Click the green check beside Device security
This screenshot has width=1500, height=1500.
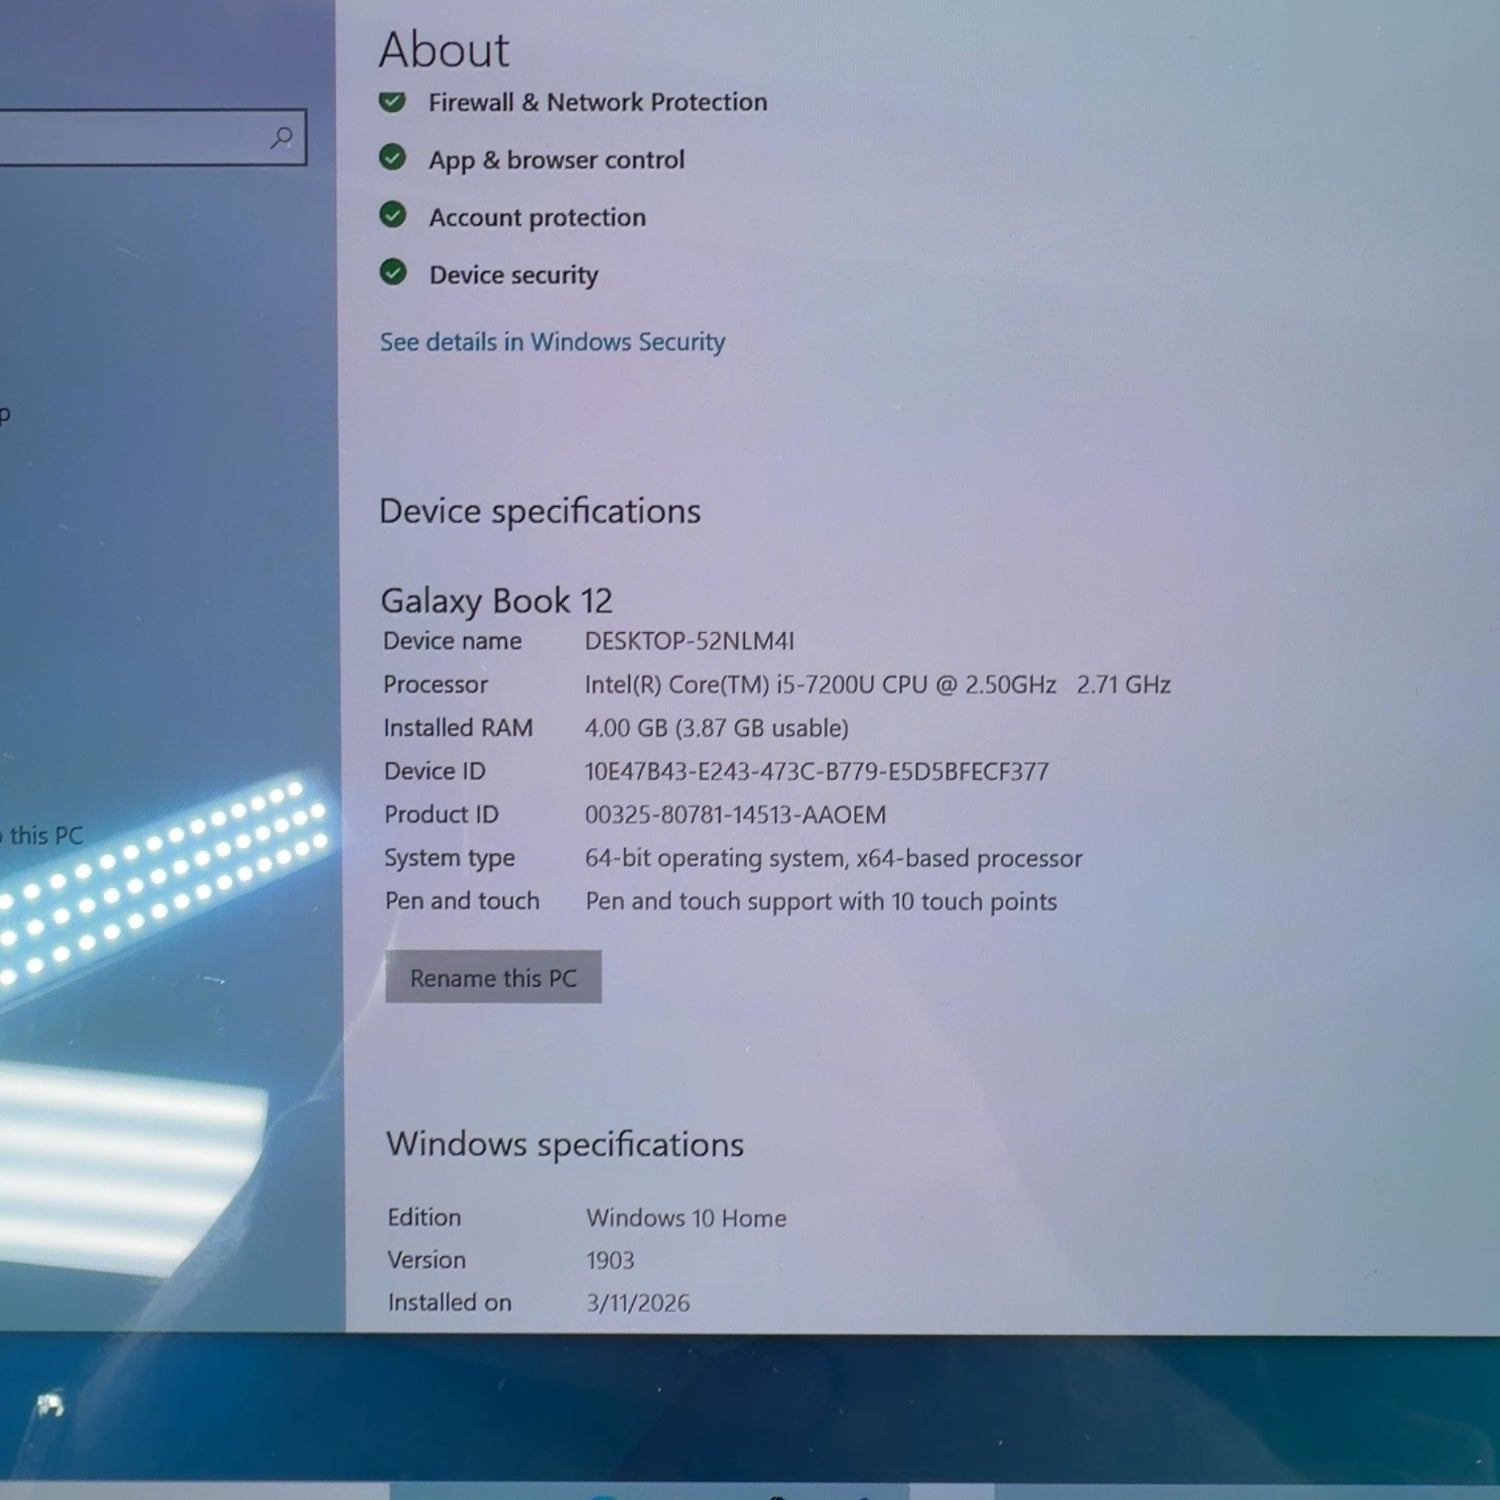(393, 272)
